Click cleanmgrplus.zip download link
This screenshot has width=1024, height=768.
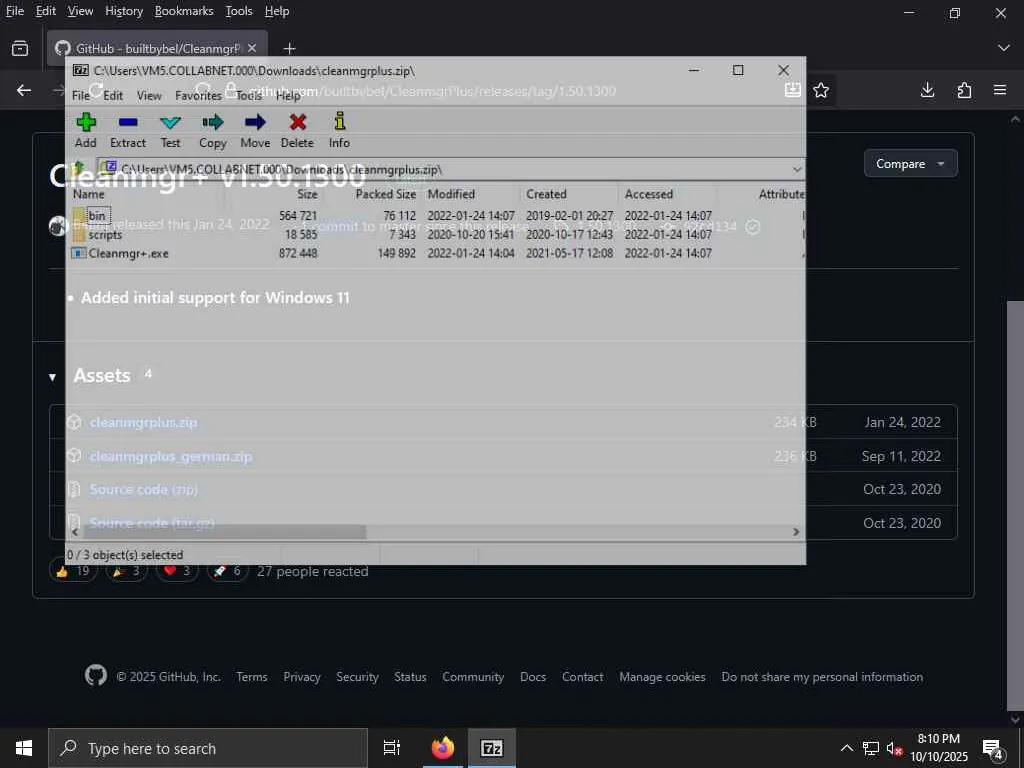143,423
